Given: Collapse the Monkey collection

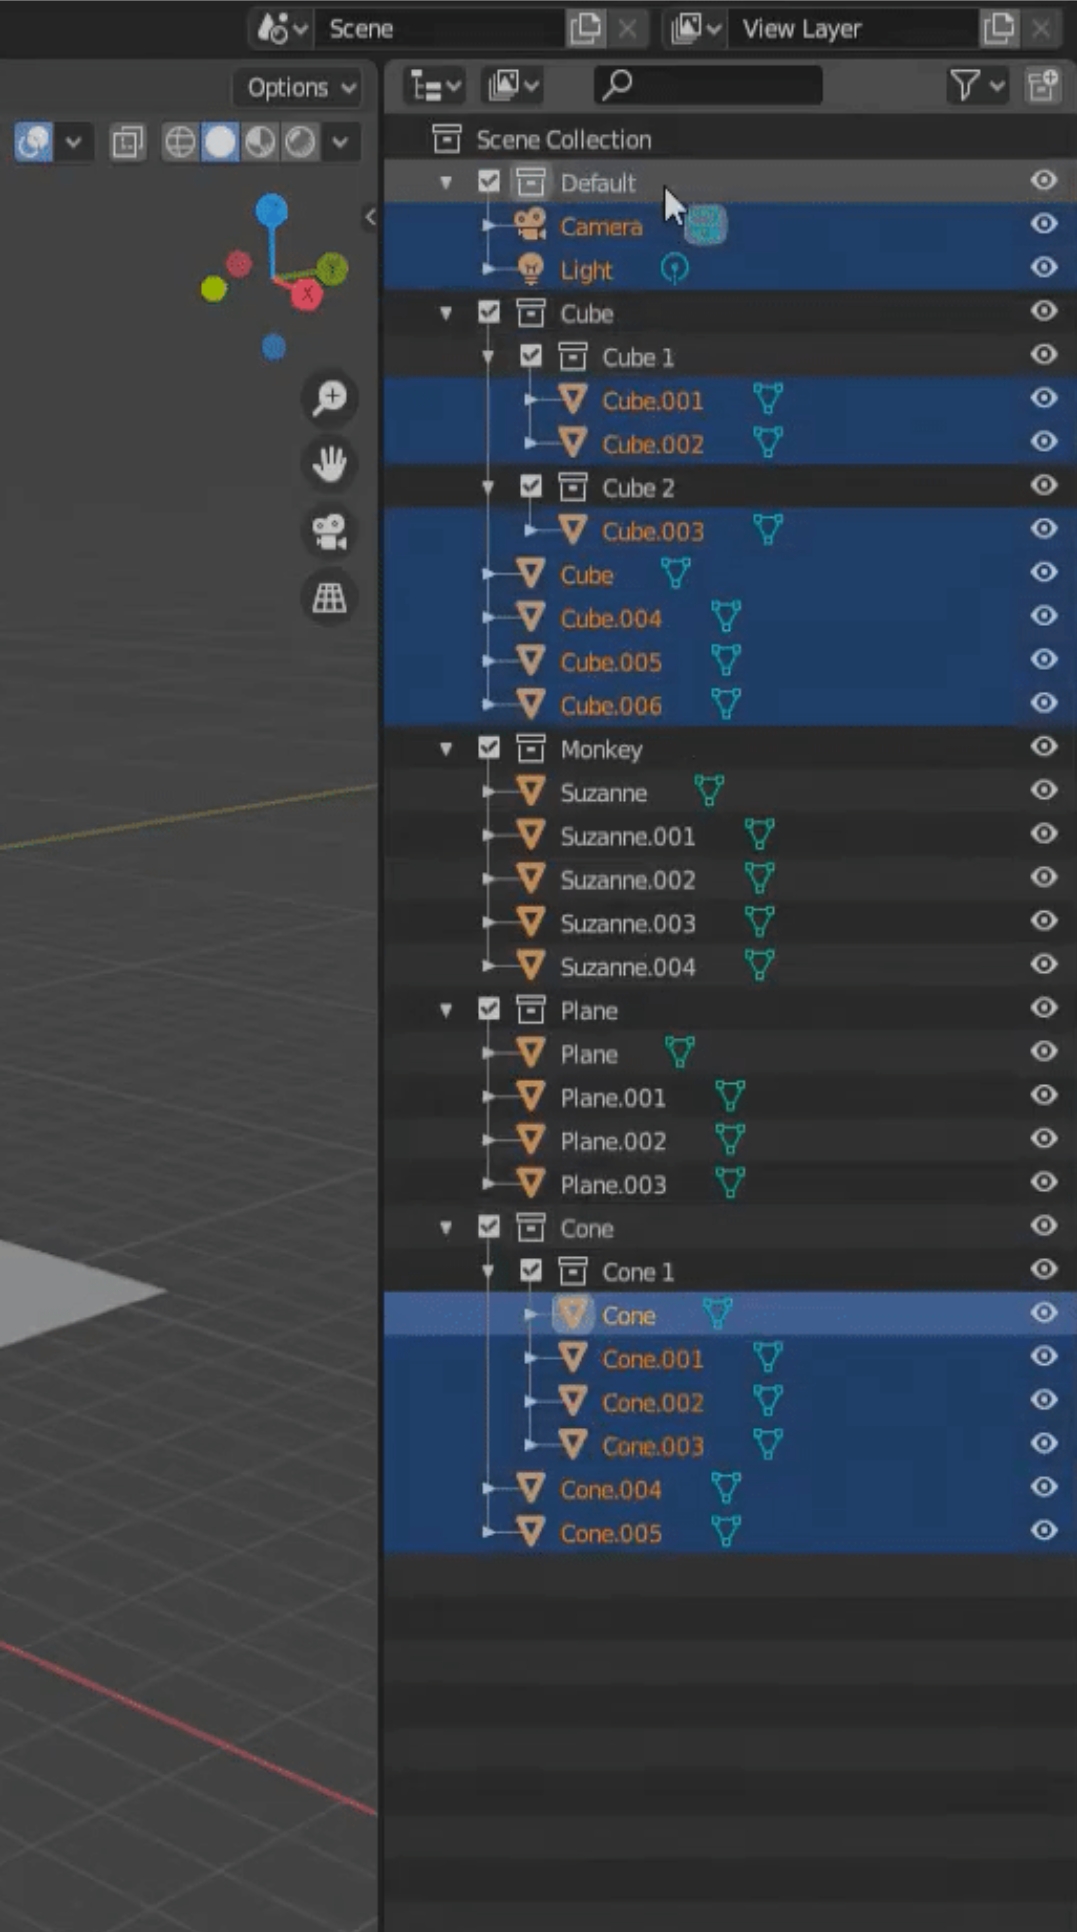Looking at the screenshot, I should (446, 748).
